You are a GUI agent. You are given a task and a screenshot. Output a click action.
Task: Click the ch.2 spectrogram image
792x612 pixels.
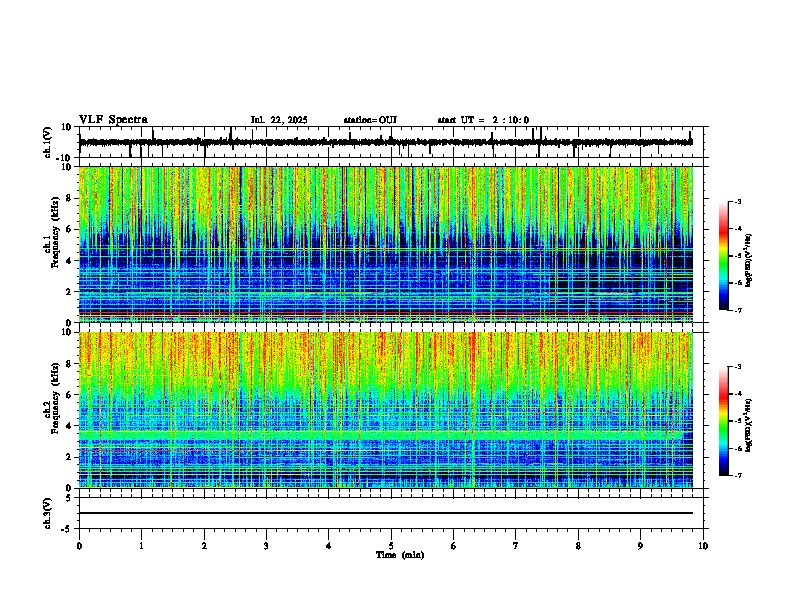(x=386, y=410)
